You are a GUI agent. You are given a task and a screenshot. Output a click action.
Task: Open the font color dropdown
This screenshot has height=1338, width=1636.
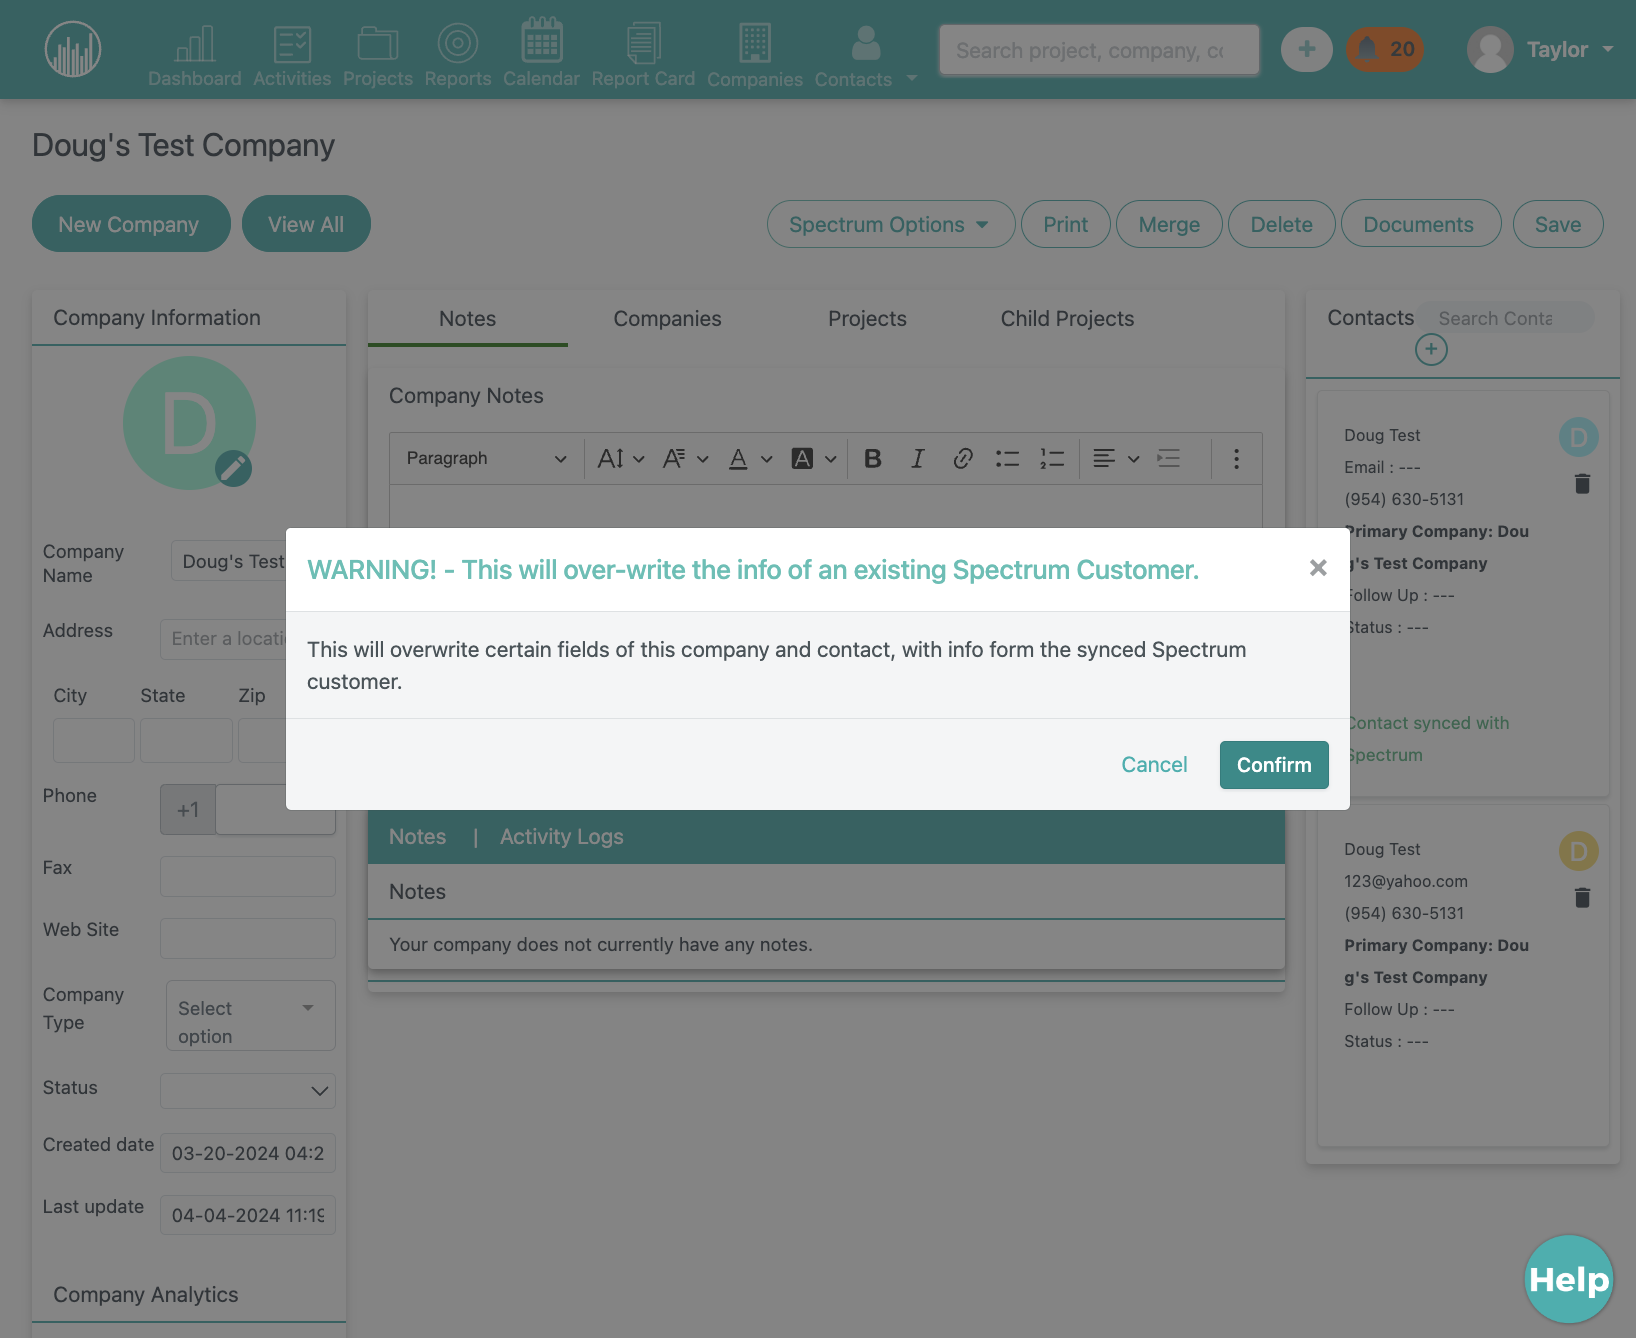750,458
